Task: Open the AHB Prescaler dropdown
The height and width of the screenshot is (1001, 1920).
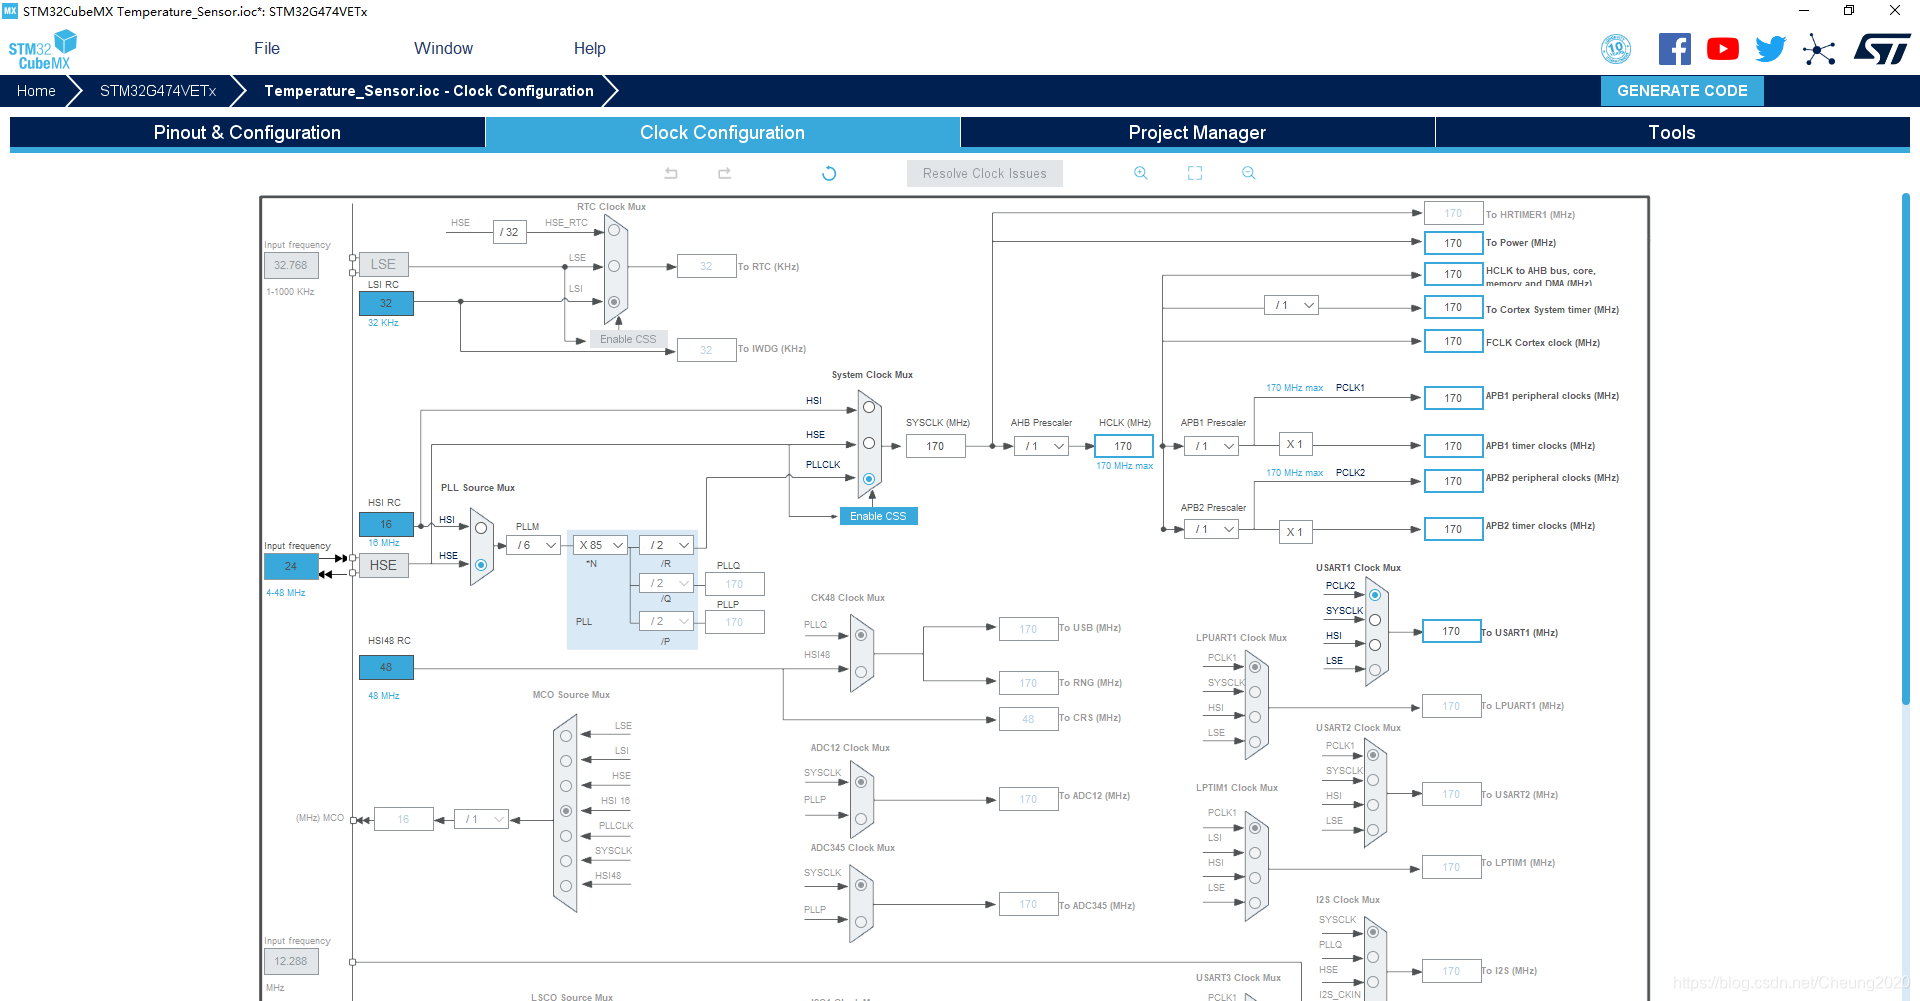Action: tap(1041, 446)
